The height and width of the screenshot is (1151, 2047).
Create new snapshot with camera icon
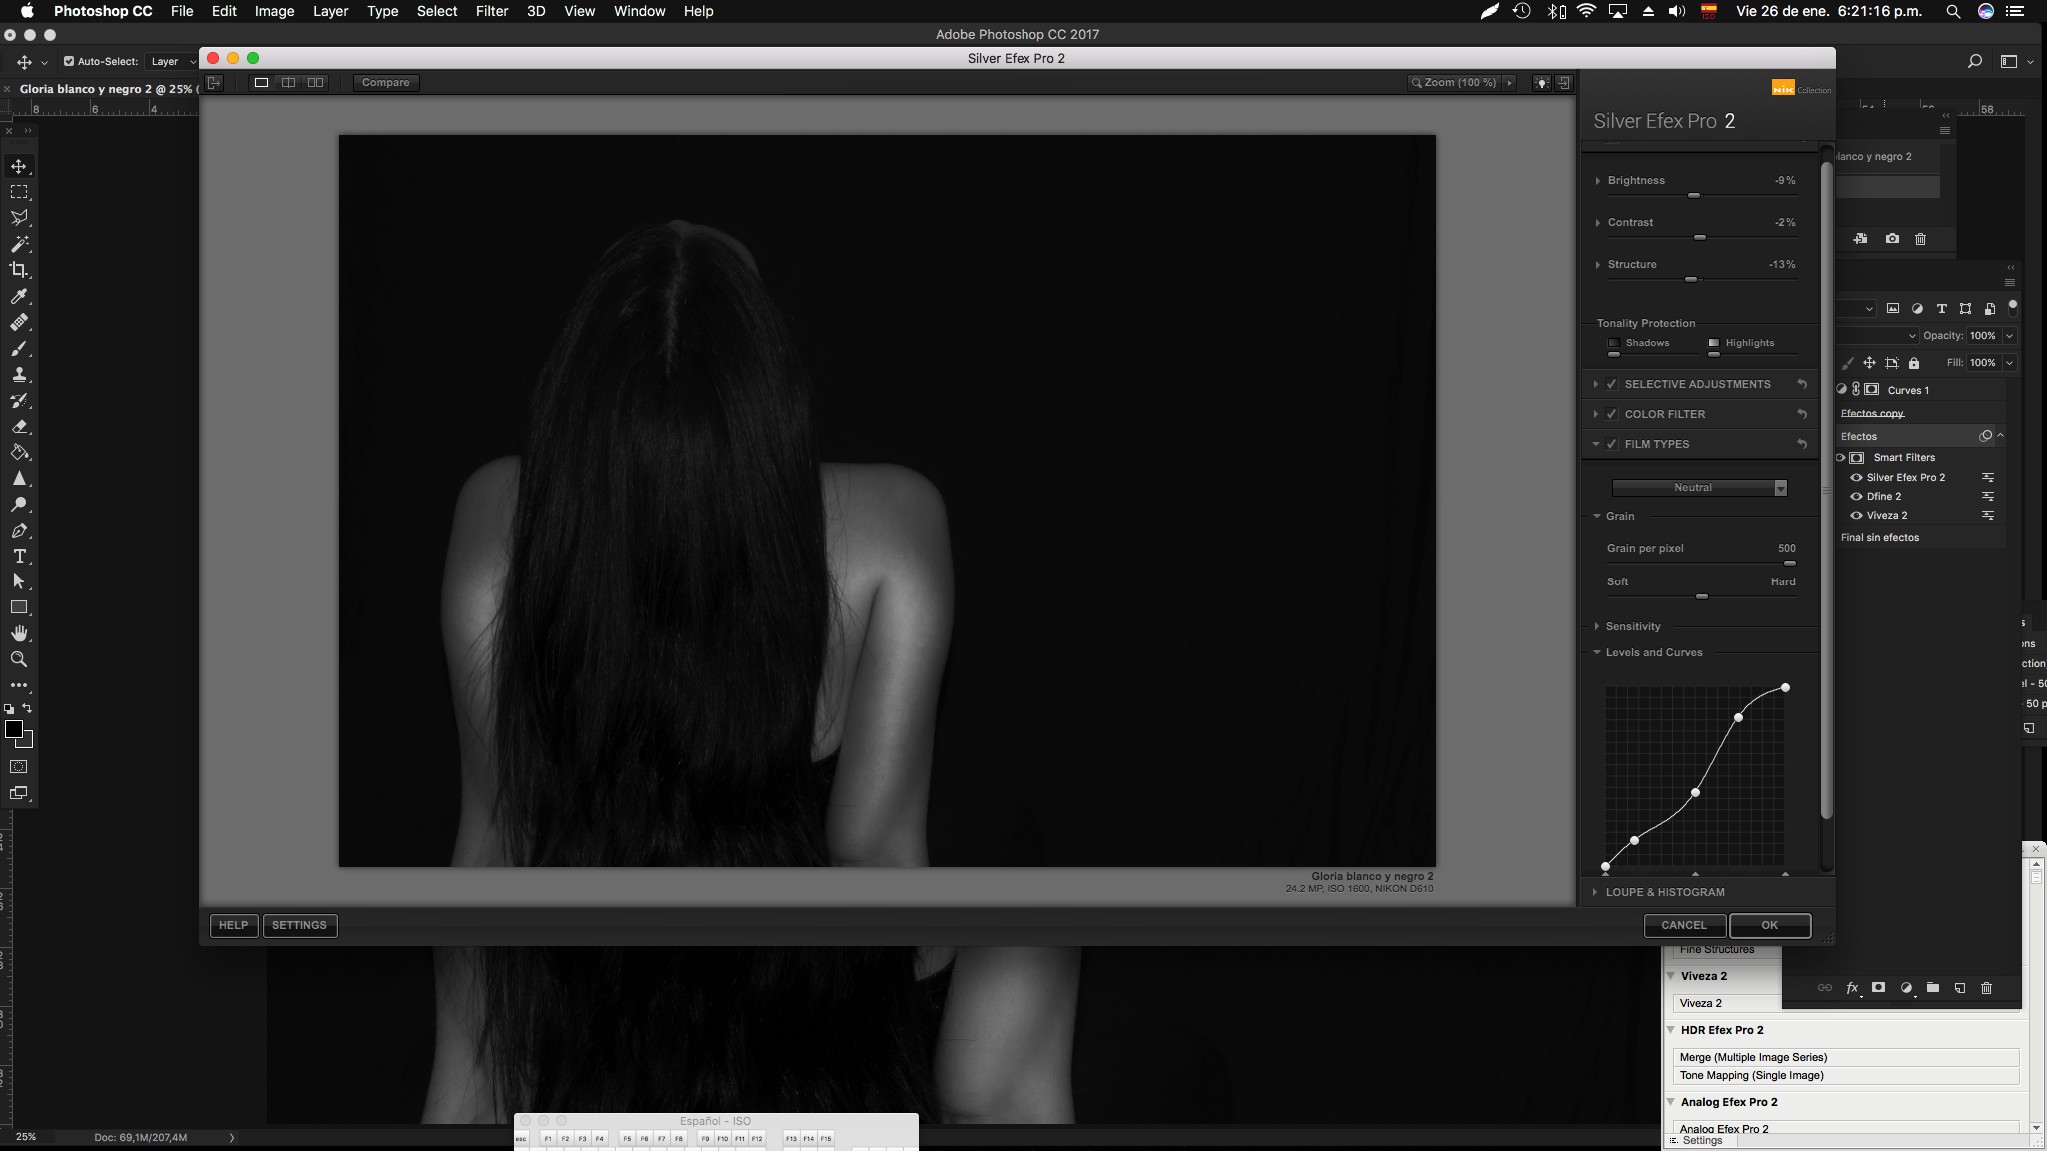coord(1892,239)
